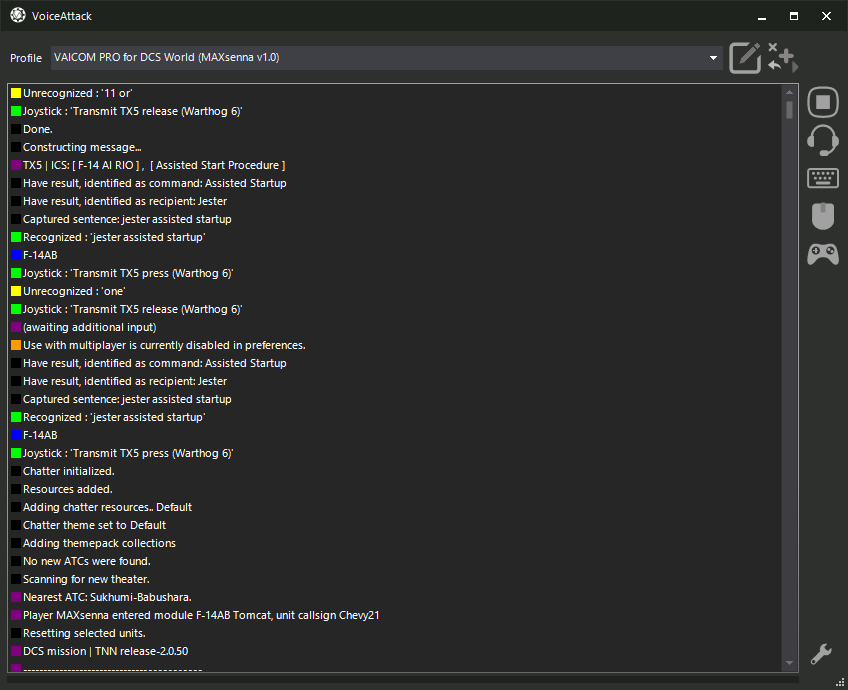Click the purple marker beside "Nearest ATC"
Viewport: 848px width, 690px height.
click(16, 597)
